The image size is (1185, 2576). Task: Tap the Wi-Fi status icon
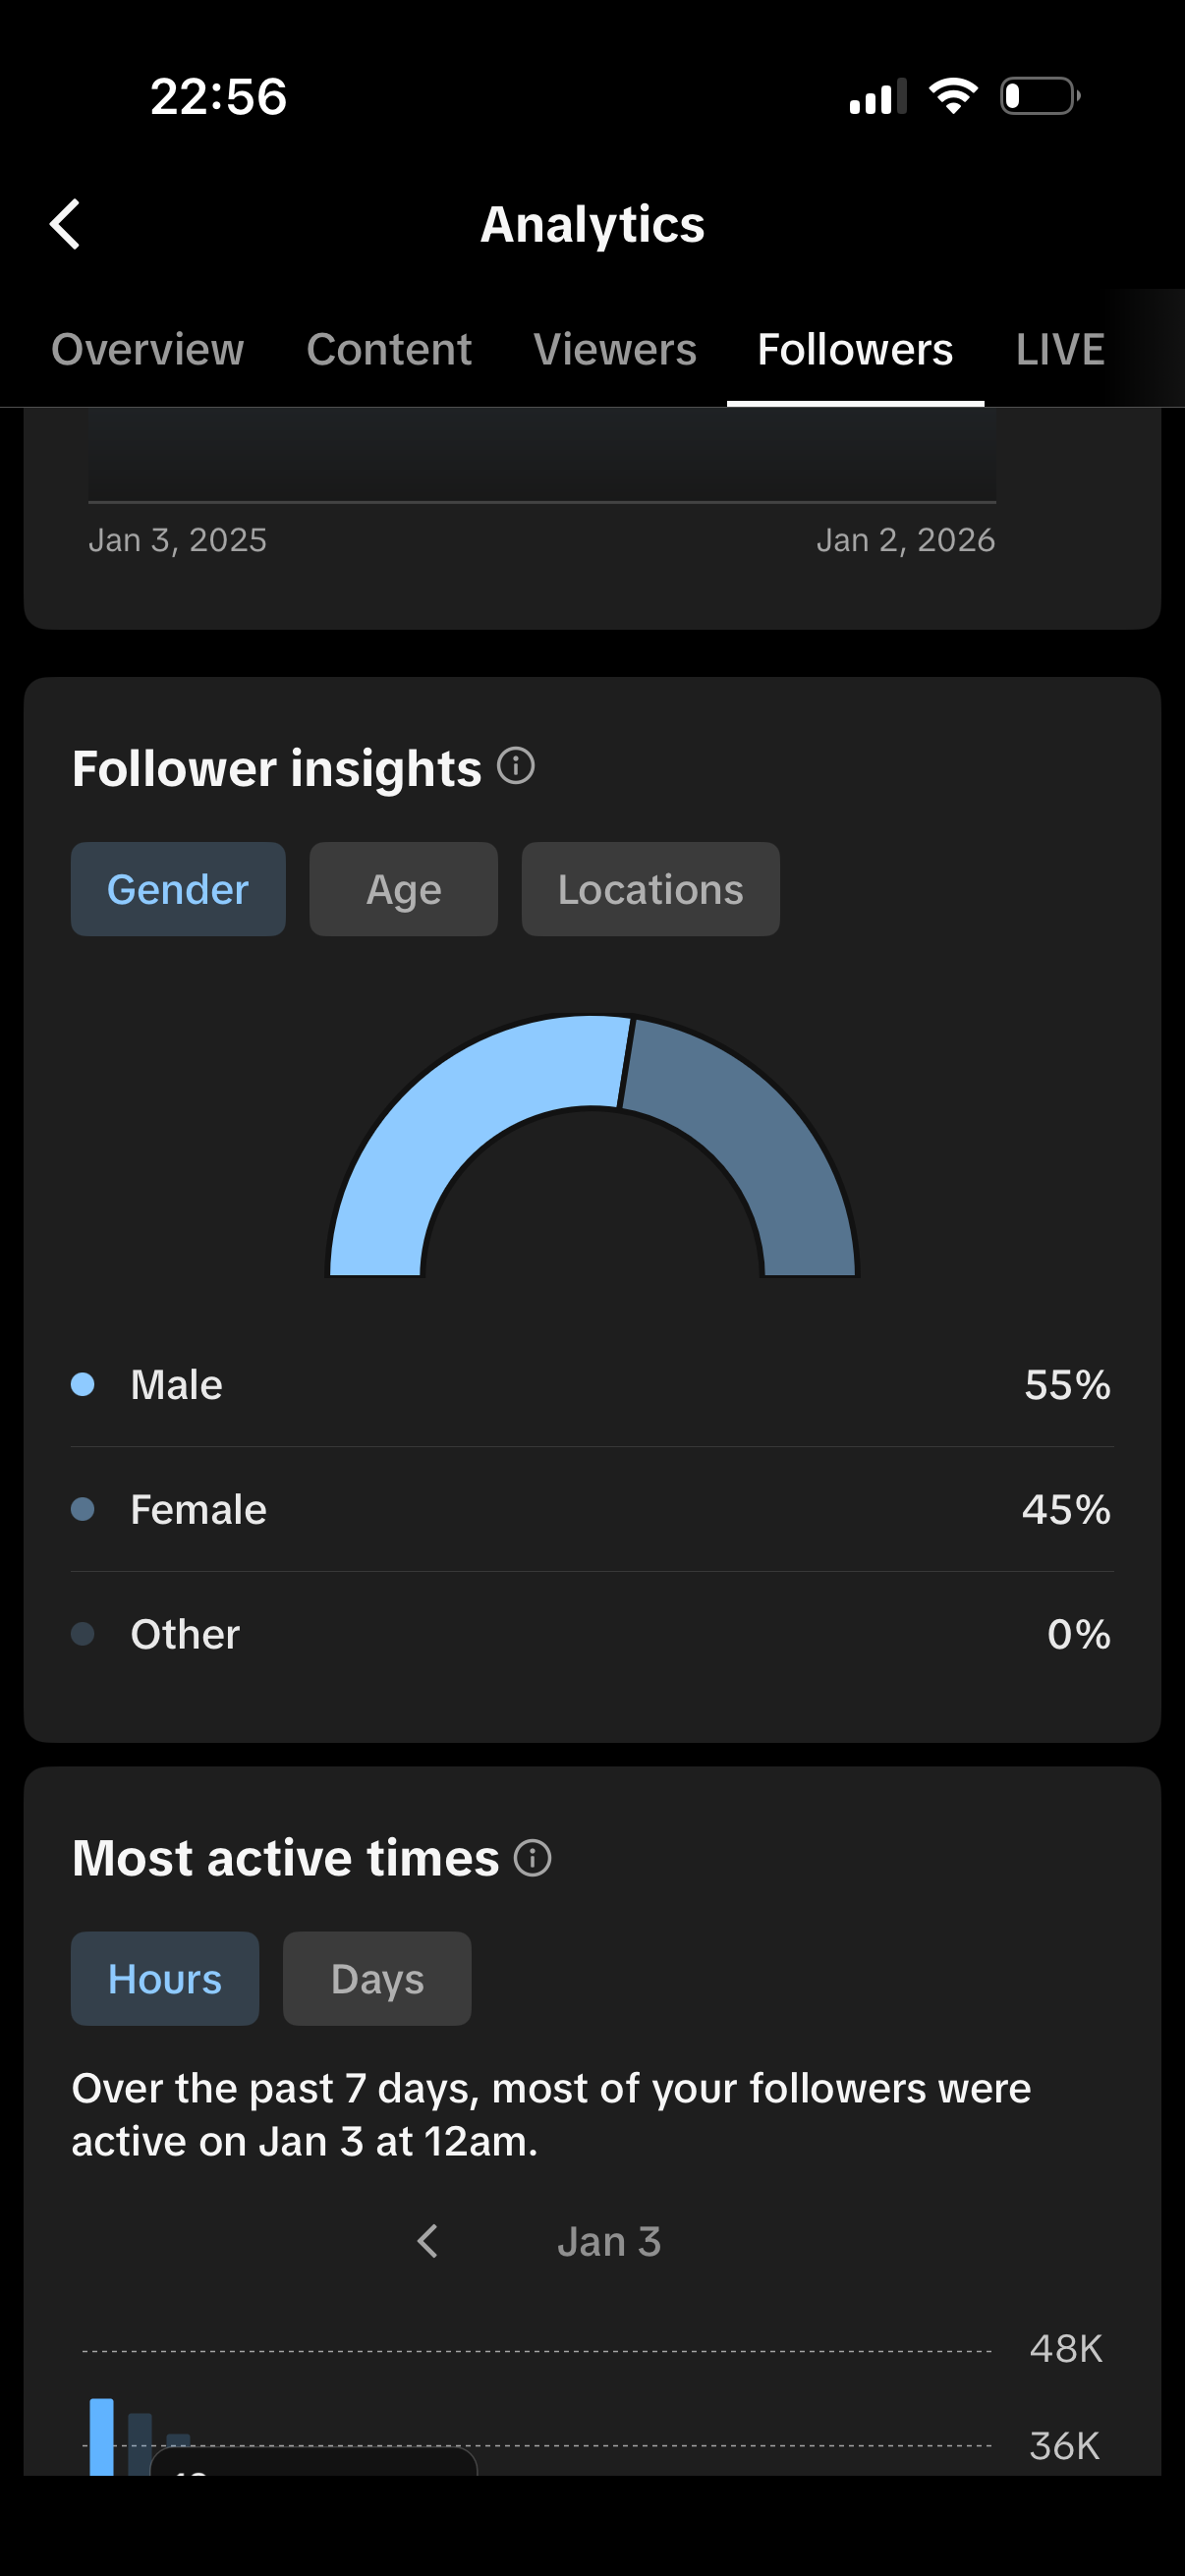pos(953,96)
